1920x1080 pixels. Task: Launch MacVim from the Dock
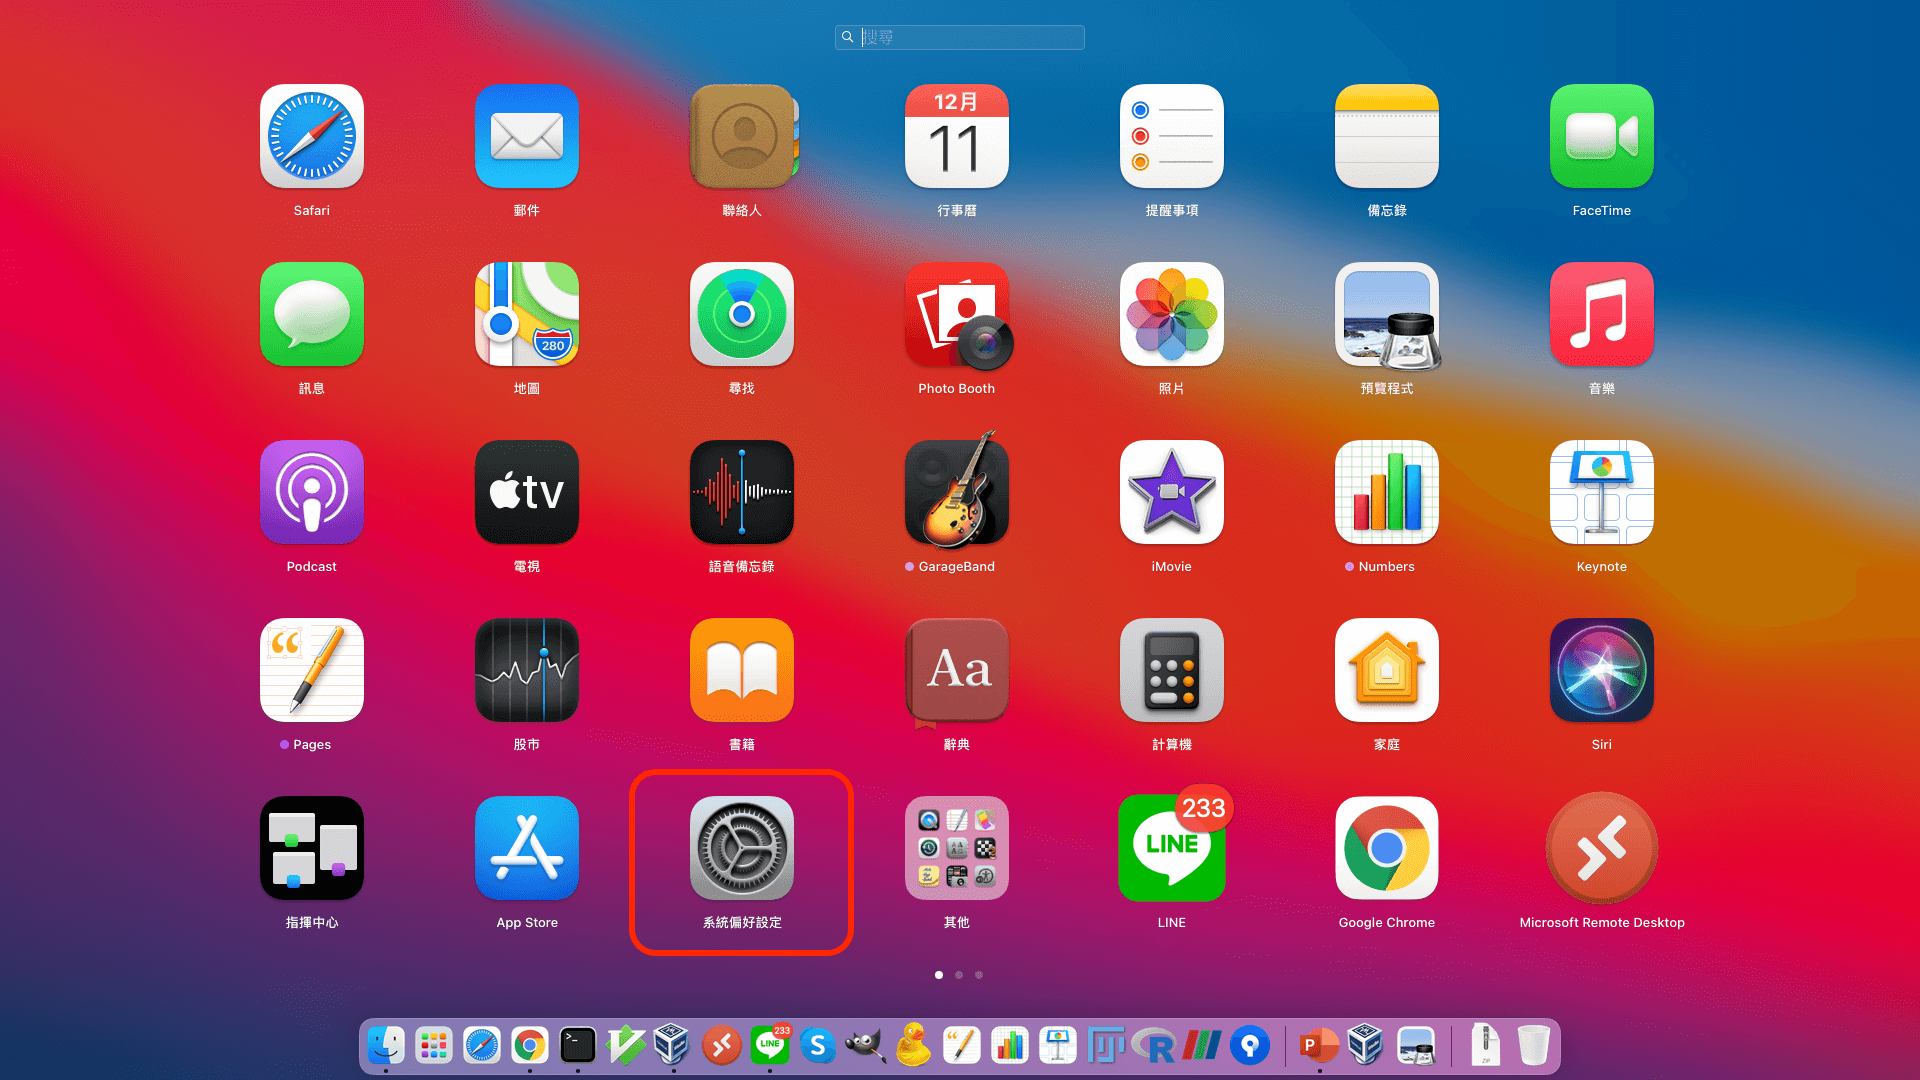pos(626,1046)
